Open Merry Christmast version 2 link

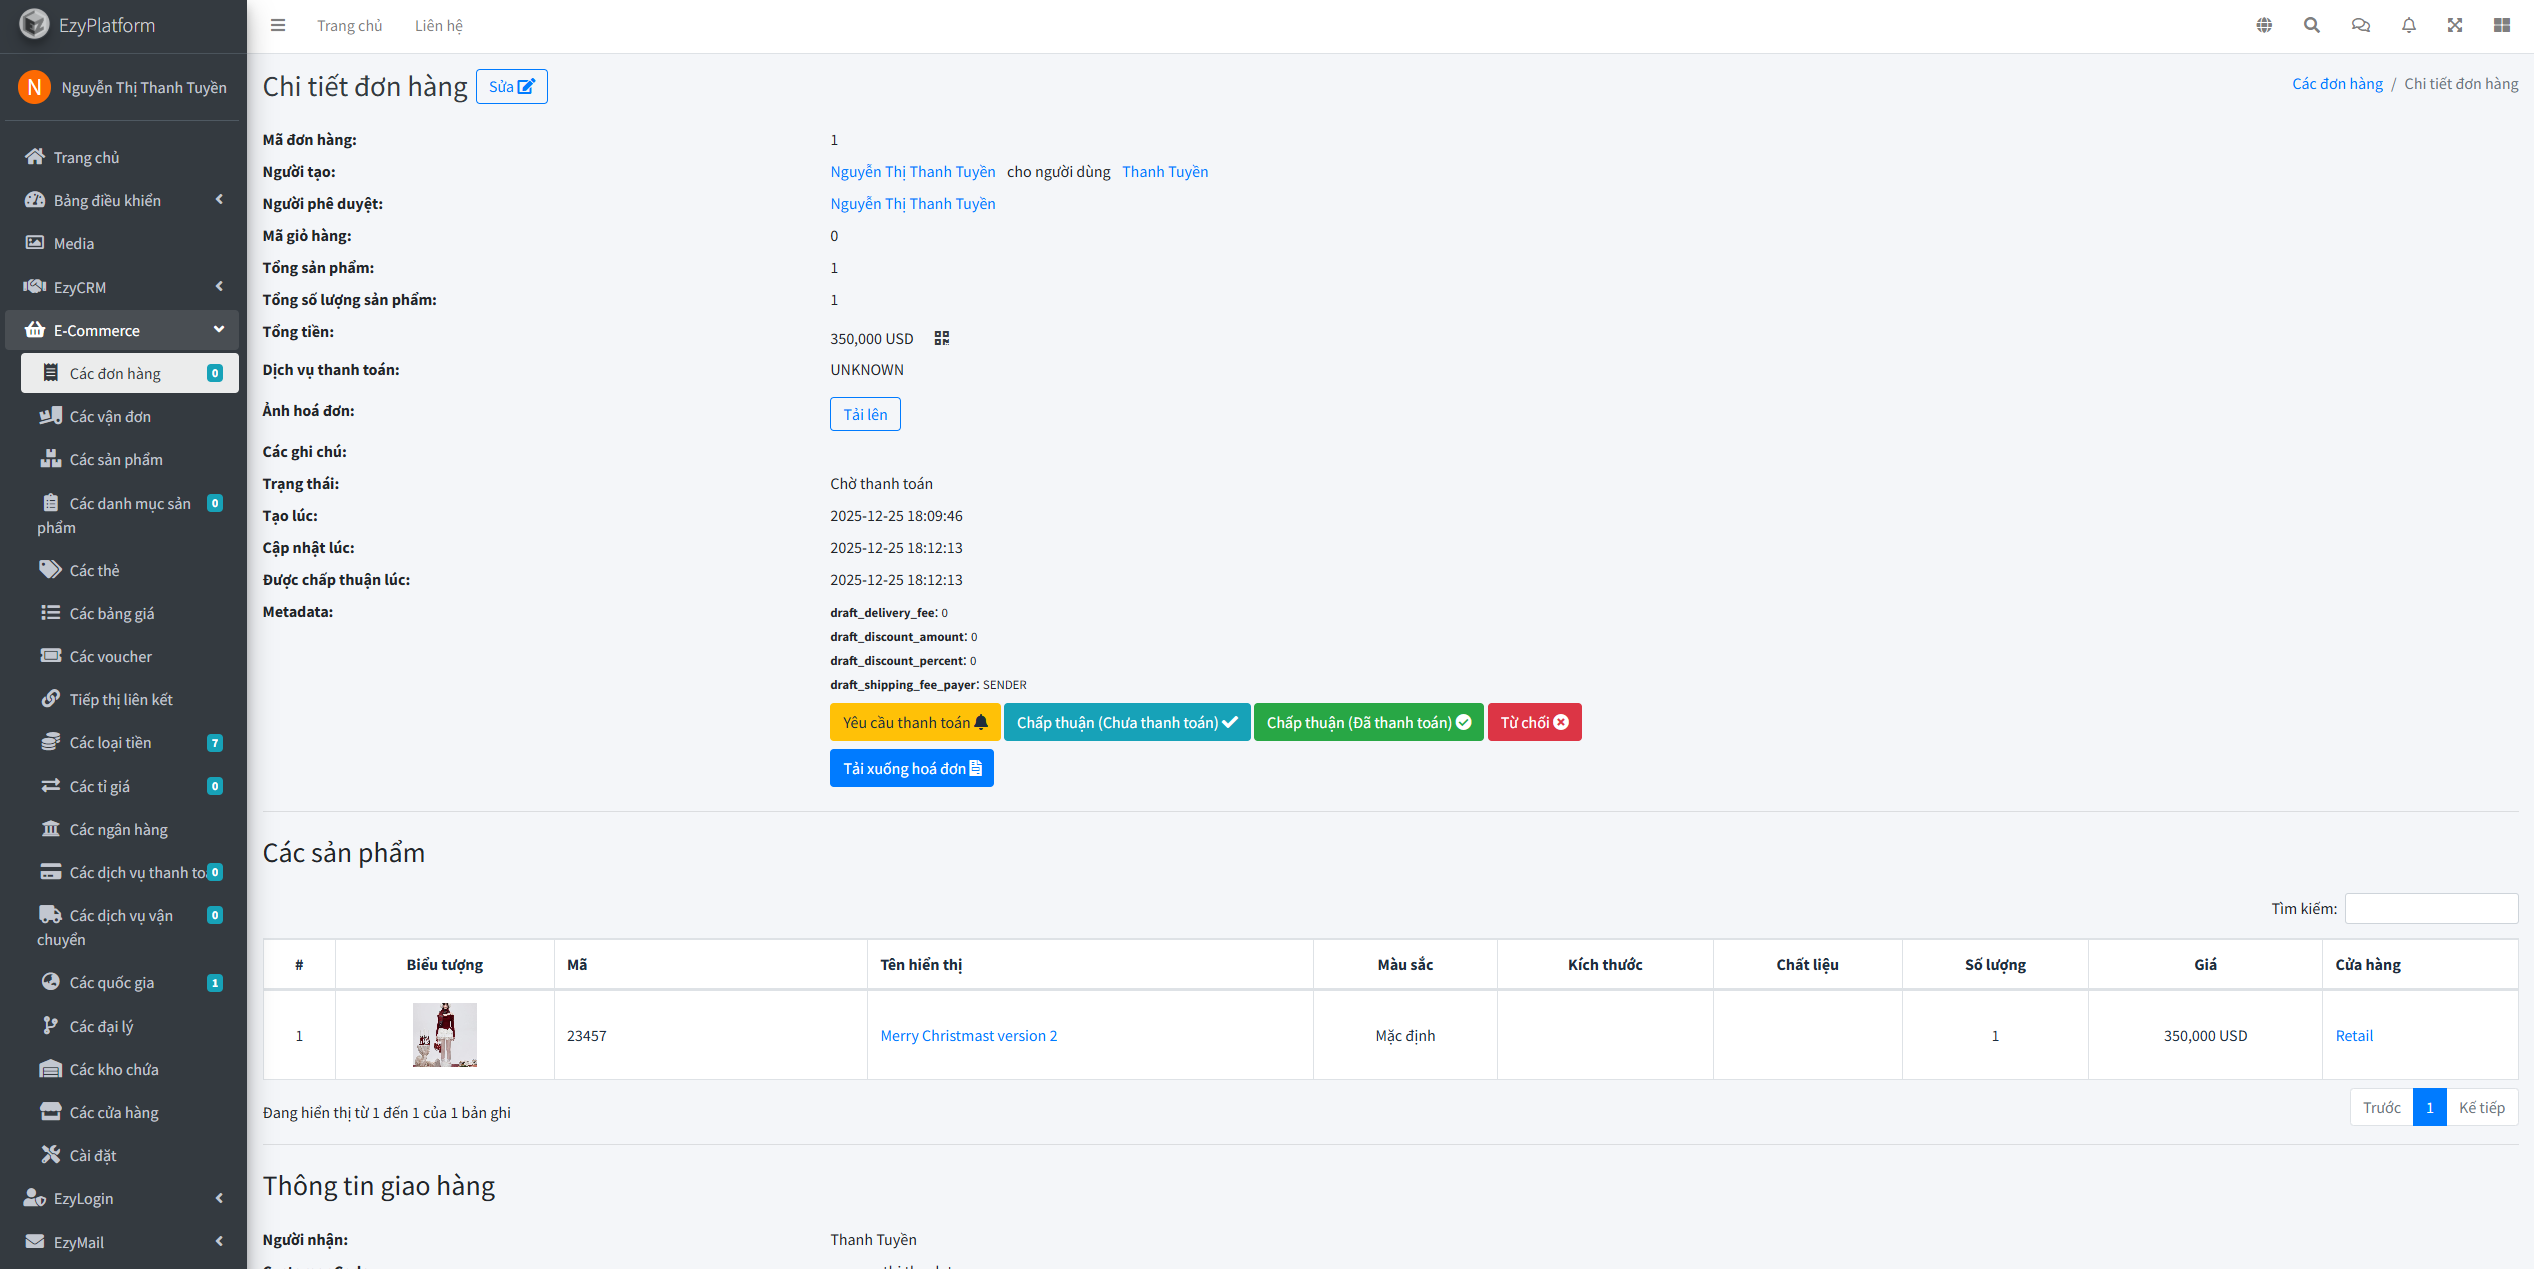tap(968, 1036)
